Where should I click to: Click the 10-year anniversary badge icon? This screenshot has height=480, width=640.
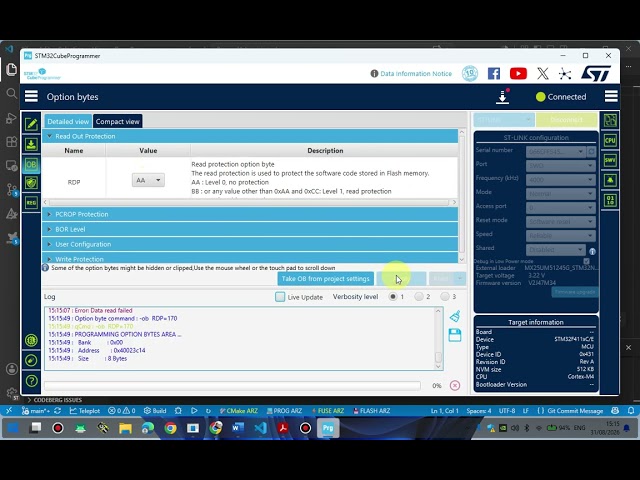[x=470, y=73]
